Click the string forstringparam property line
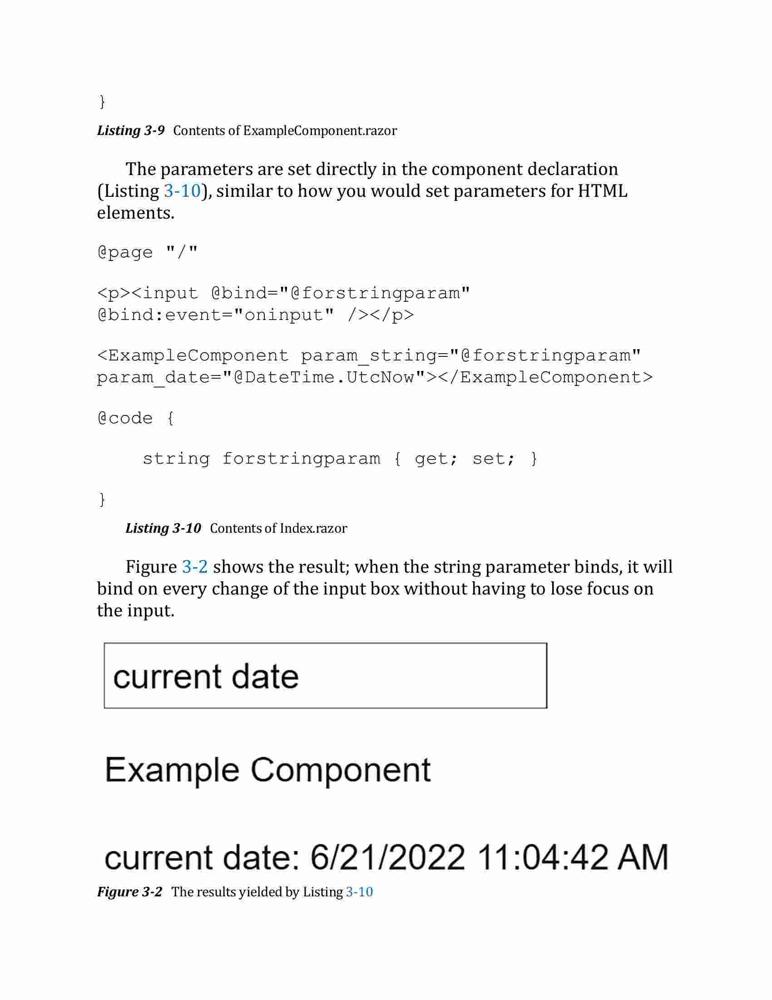This screenshot has height=1000, width=772. point(340,459)
